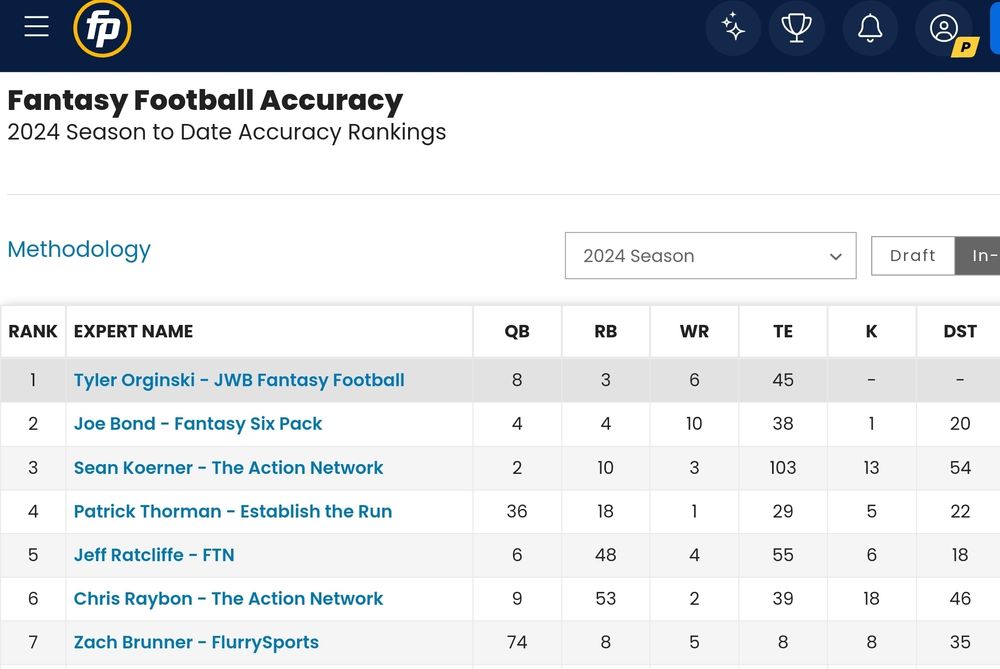This screenshot has width=1000, height=669.
Task: Click DST value 46 in Chris Raybon row
Action: pos(960,599)
